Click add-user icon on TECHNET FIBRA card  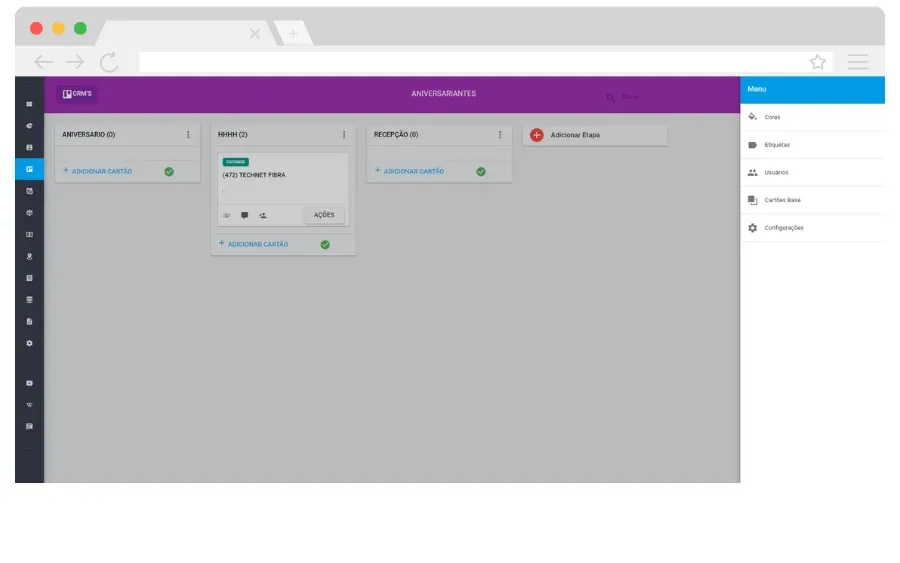coord(262,215)
